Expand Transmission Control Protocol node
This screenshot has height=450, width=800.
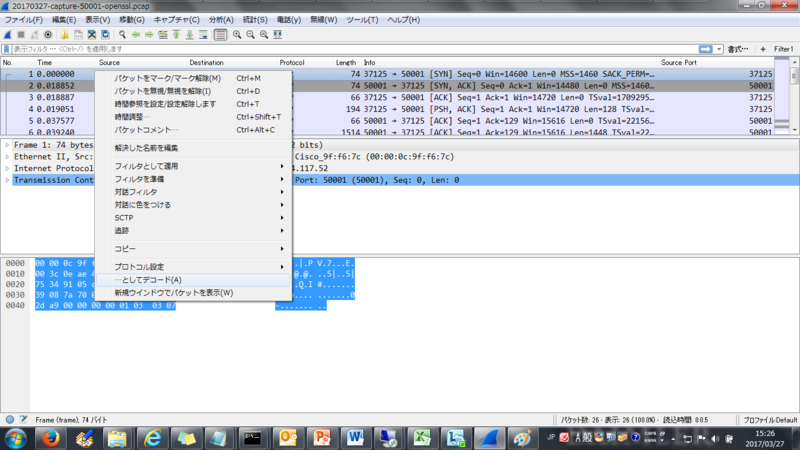(x=7, y=180)
